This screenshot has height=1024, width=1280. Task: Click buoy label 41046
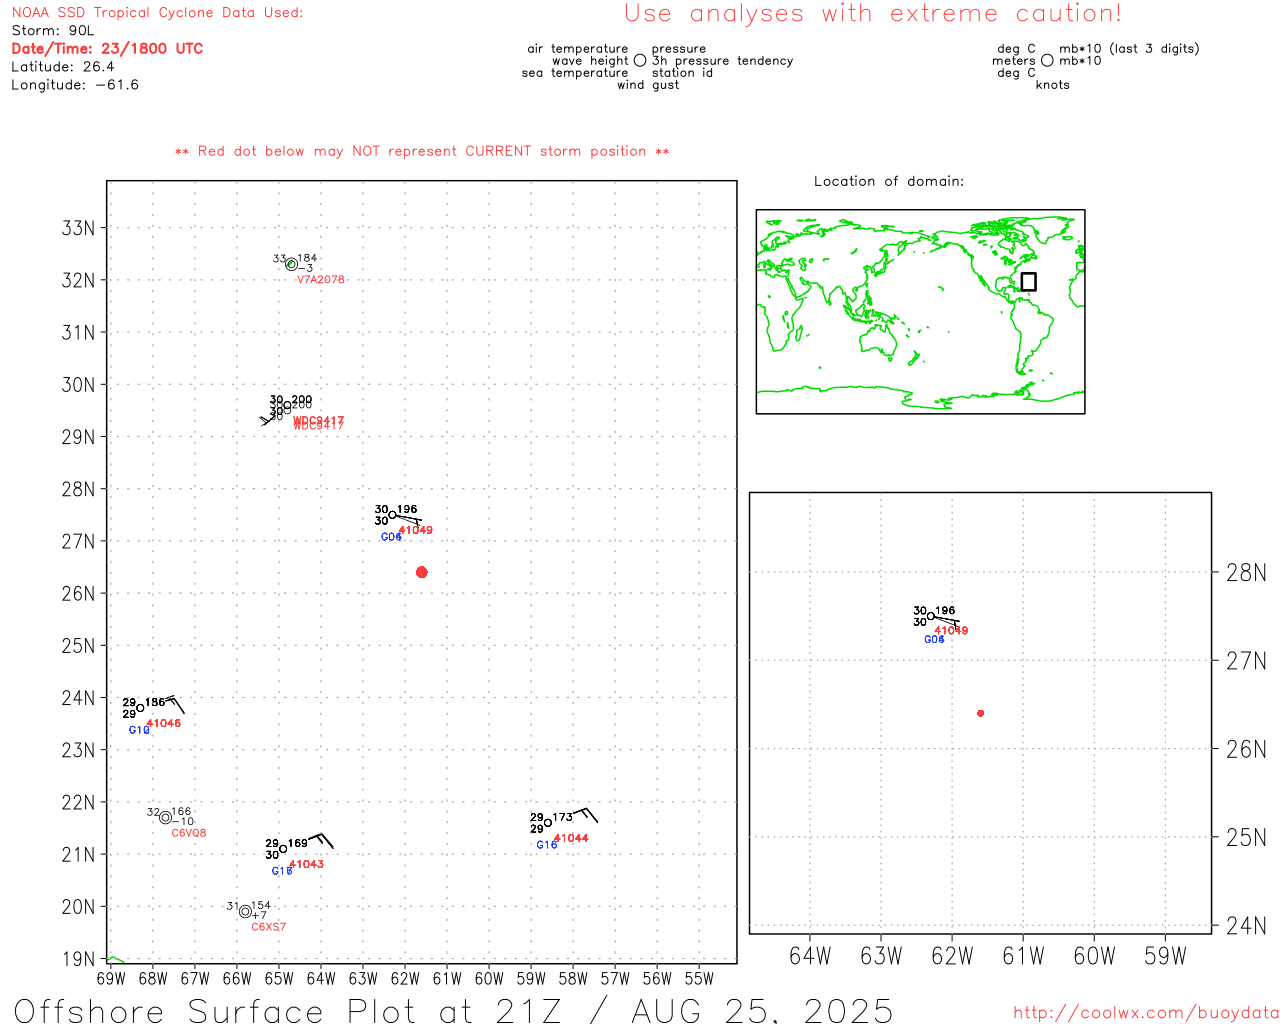pyautogui.click(x=164, y=723)
